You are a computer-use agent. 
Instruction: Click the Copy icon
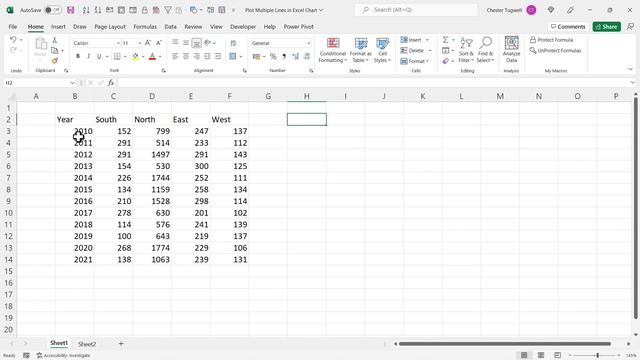(55, 51)
